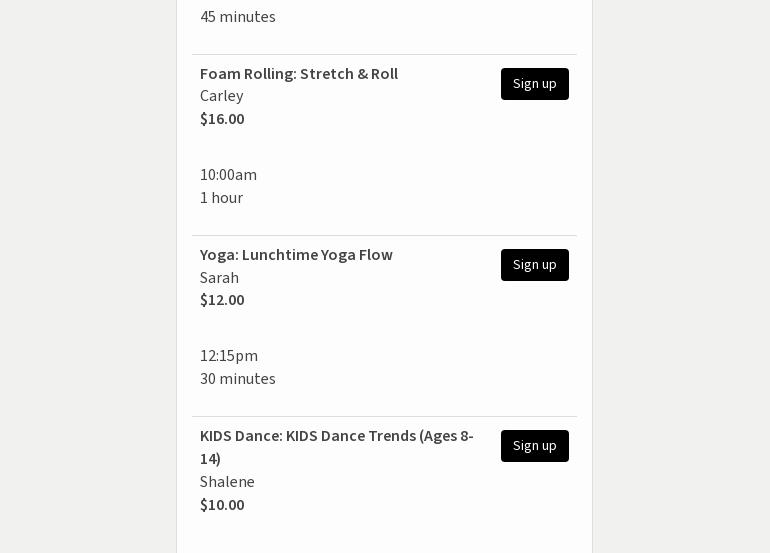Click the 45 minutes duration text

tap(237, 17)
